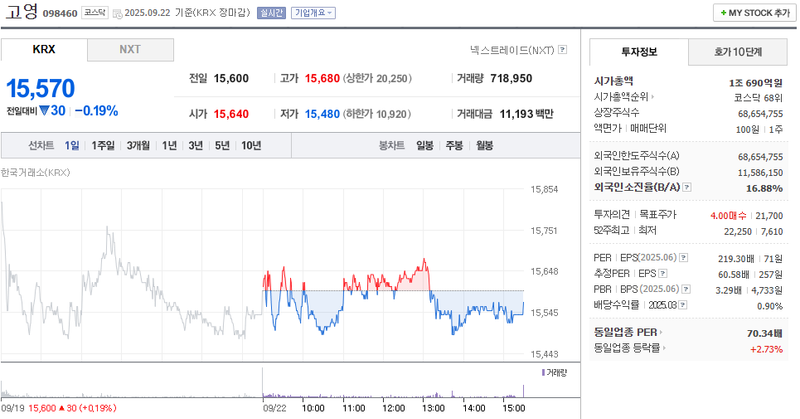Screen dimensions: 800x419
Task: Click the blue down-triangle beside 30
Action: 44,110
